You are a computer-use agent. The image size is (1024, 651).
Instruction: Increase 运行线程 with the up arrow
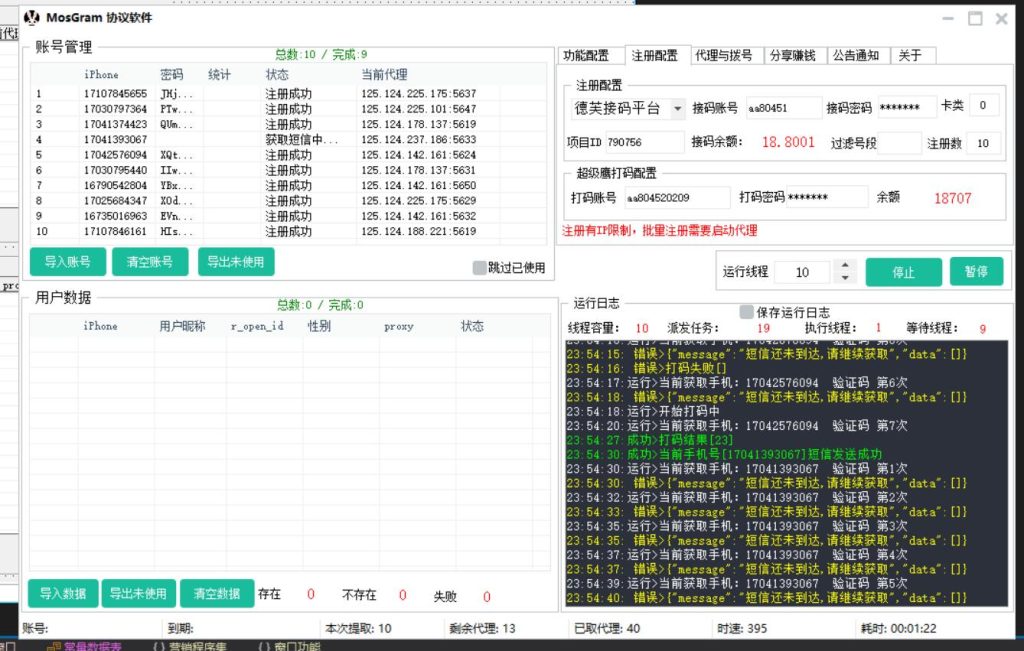coord(845,266)
